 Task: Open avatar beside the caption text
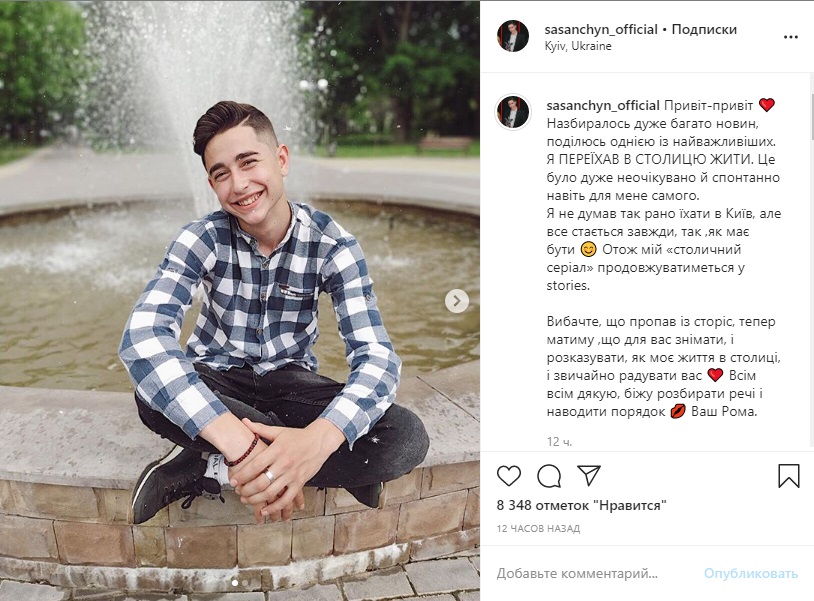(513, 112)
